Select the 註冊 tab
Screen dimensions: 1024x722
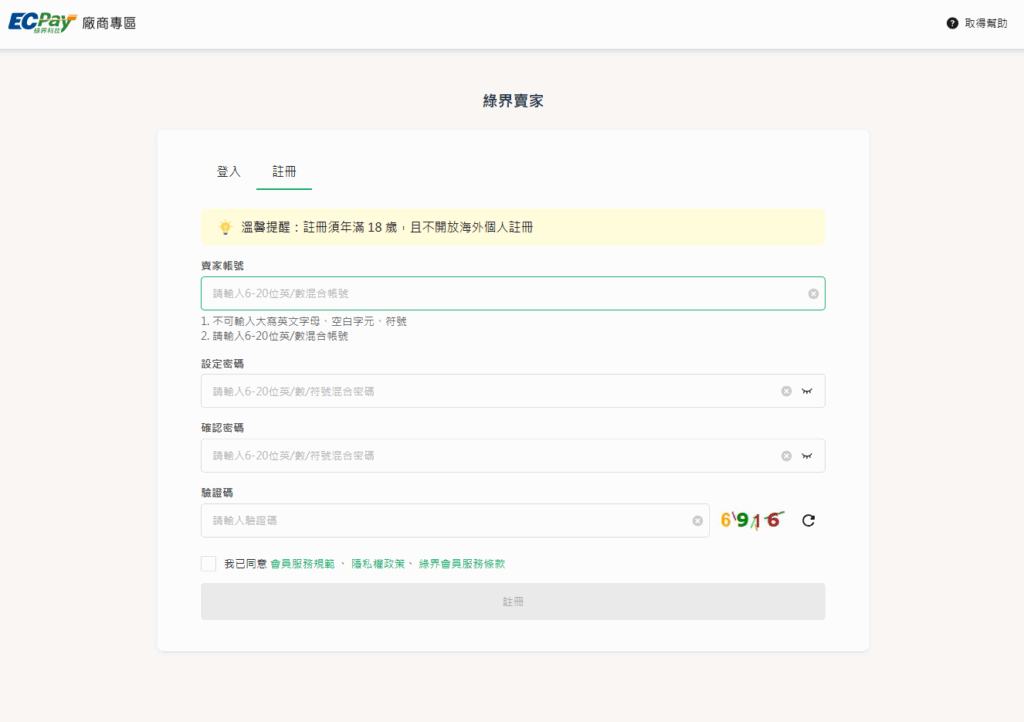click(x=284, y=172)
